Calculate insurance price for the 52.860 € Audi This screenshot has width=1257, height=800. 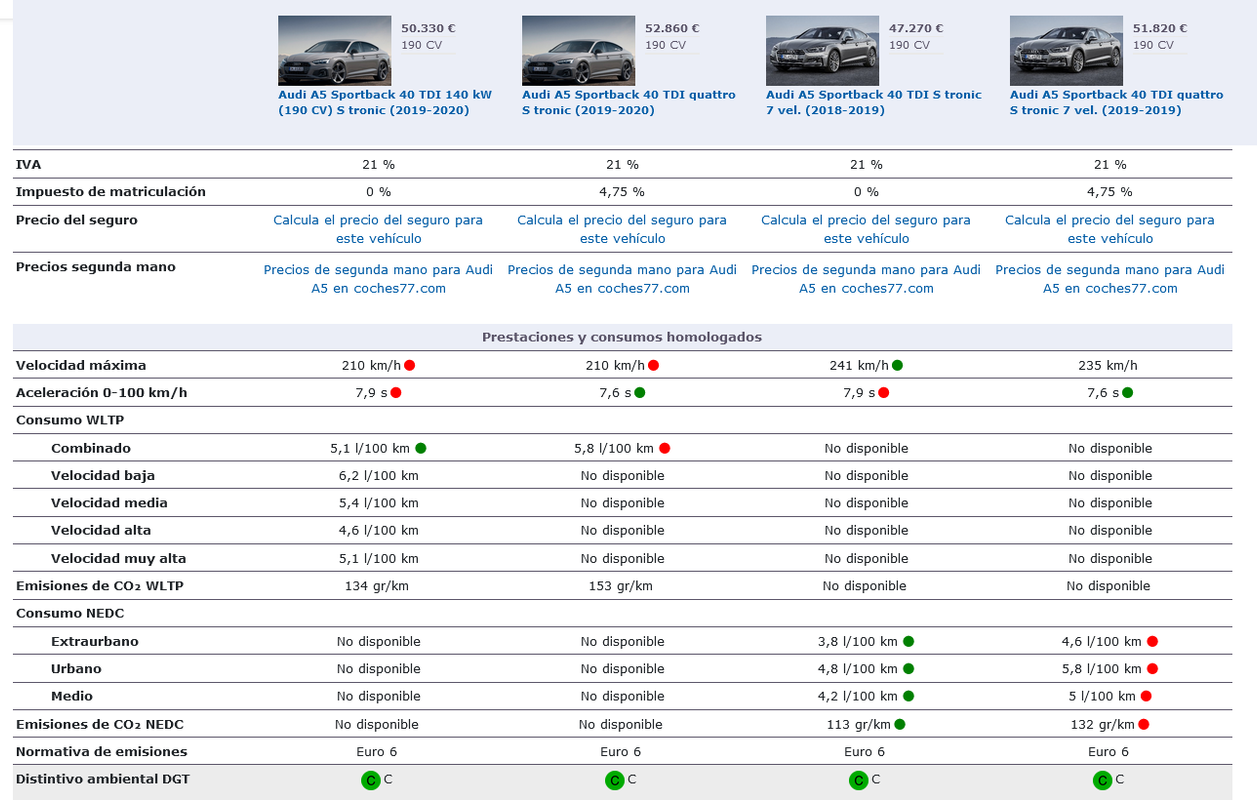622,229
